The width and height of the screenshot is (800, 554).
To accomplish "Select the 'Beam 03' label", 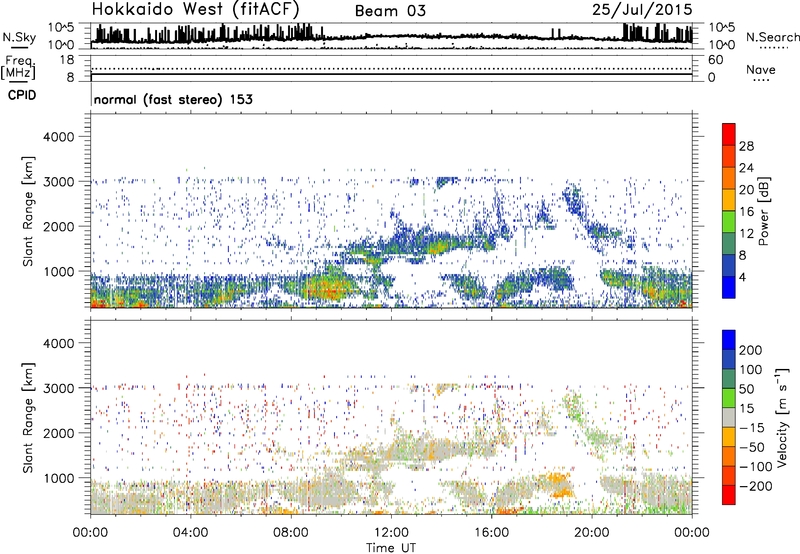I will click(390, 11).
